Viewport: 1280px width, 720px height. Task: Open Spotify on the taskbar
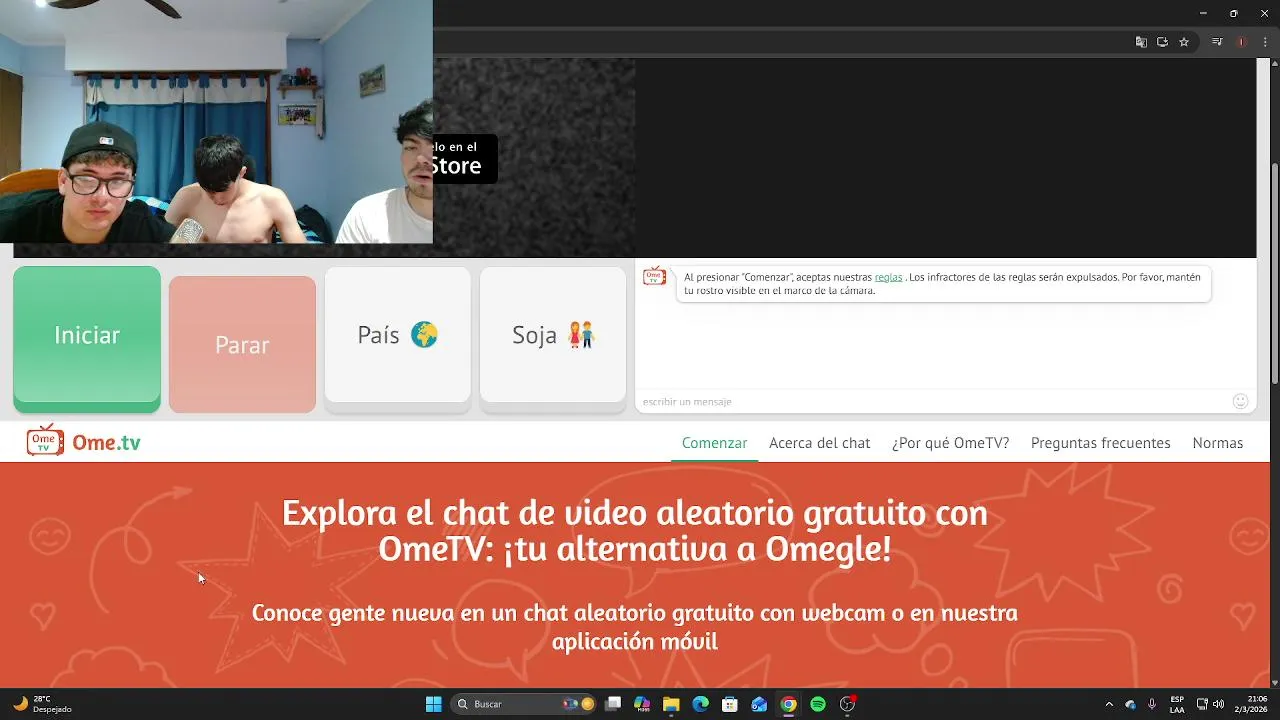click(818, 704)
